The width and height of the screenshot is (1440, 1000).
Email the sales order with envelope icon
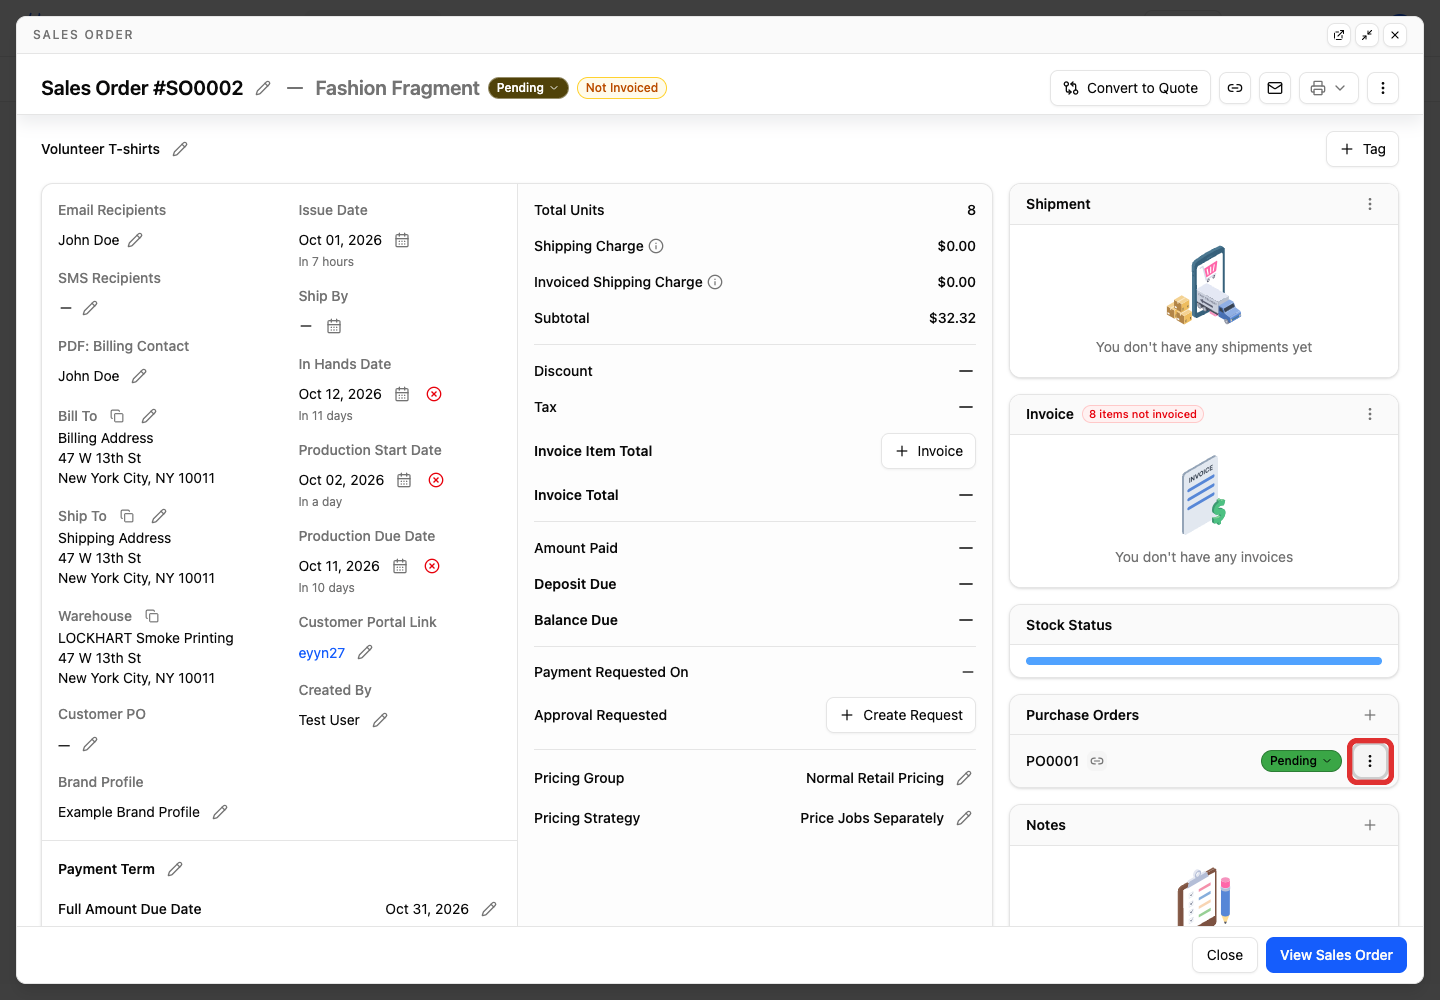[1275, 88]
